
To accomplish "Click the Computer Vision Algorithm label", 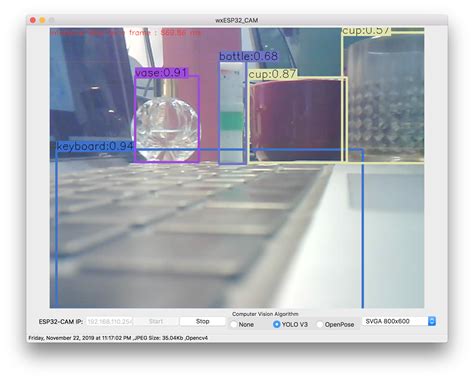I will click(265, 314).
